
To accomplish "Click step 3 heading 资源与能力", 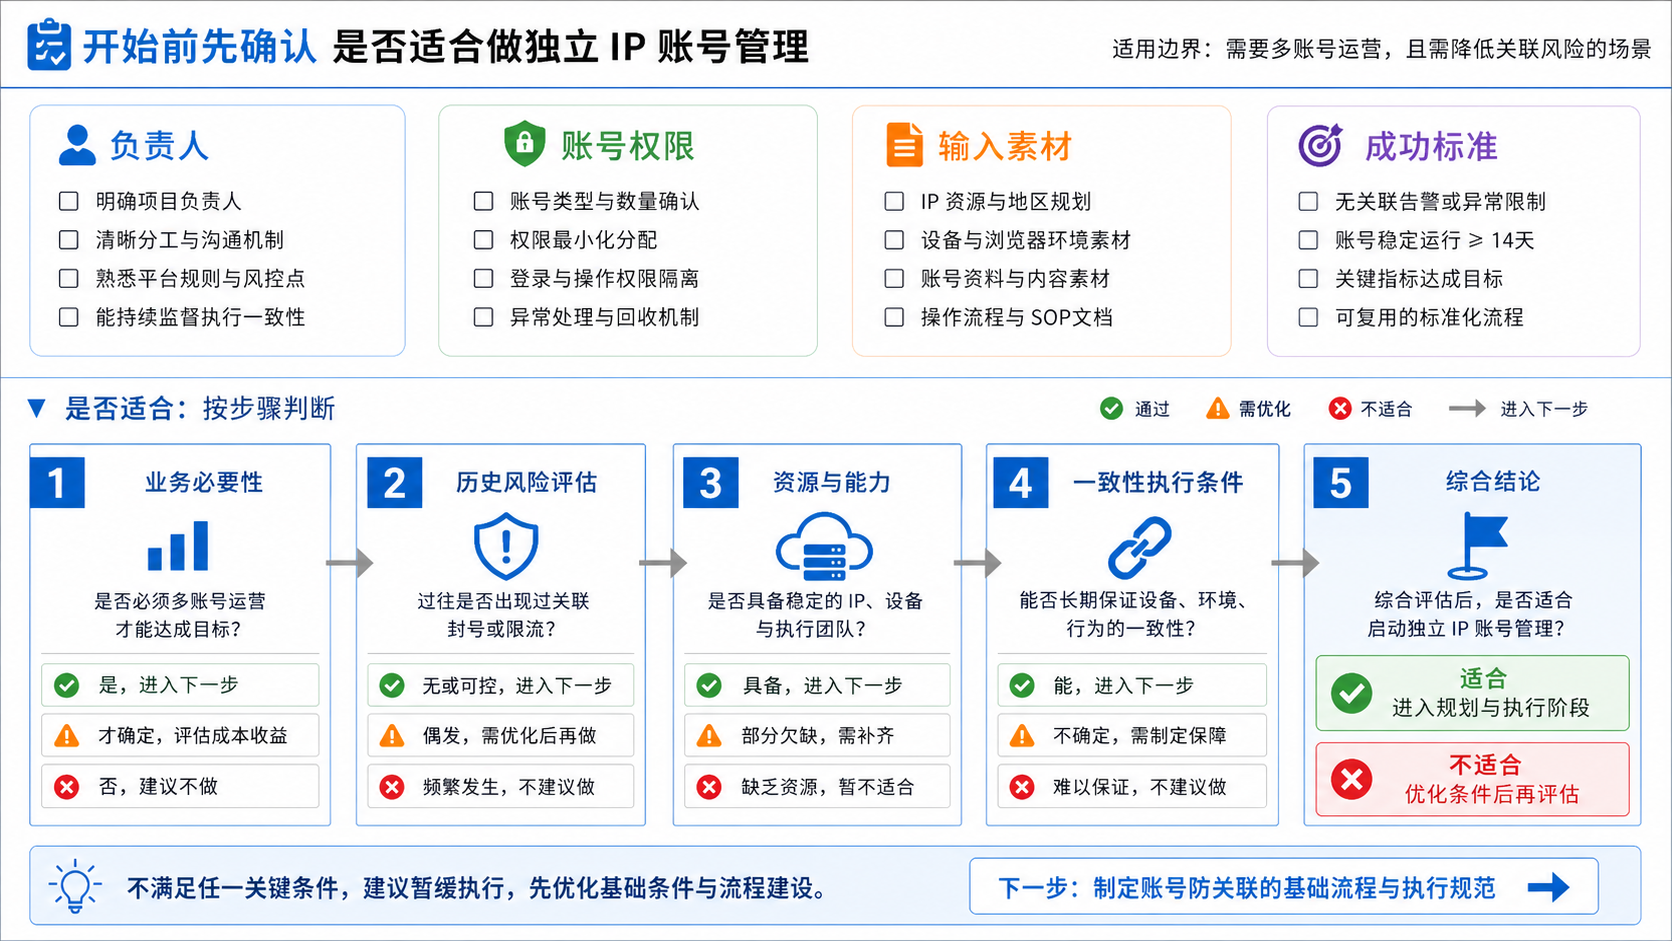I will (x=831, y=482).
